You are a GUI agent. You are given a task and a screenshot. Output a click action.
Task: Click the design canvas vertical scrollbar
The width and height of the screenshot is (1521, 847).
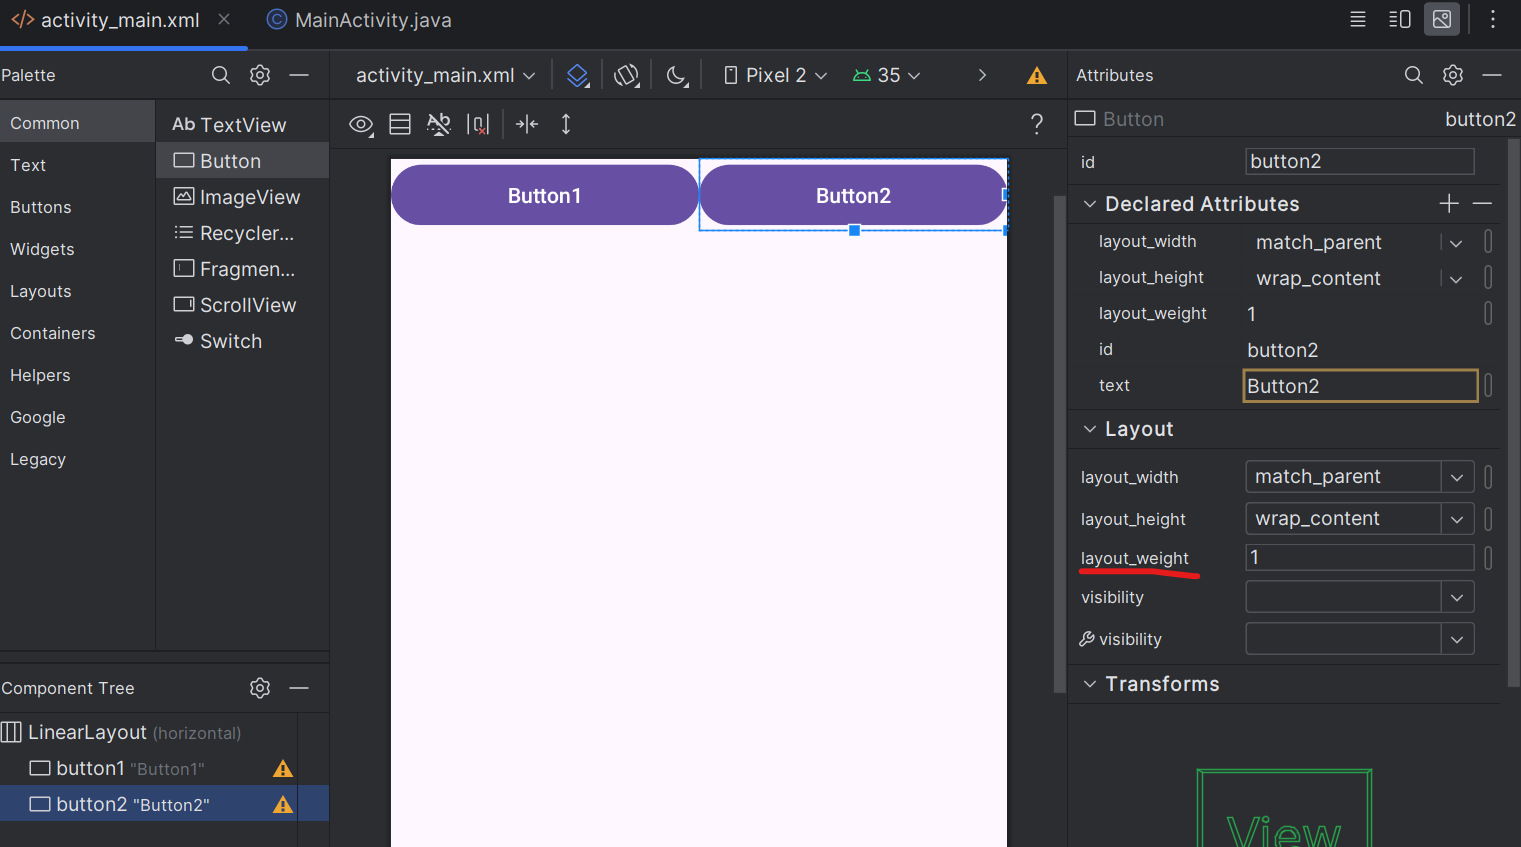[1058, 443]
